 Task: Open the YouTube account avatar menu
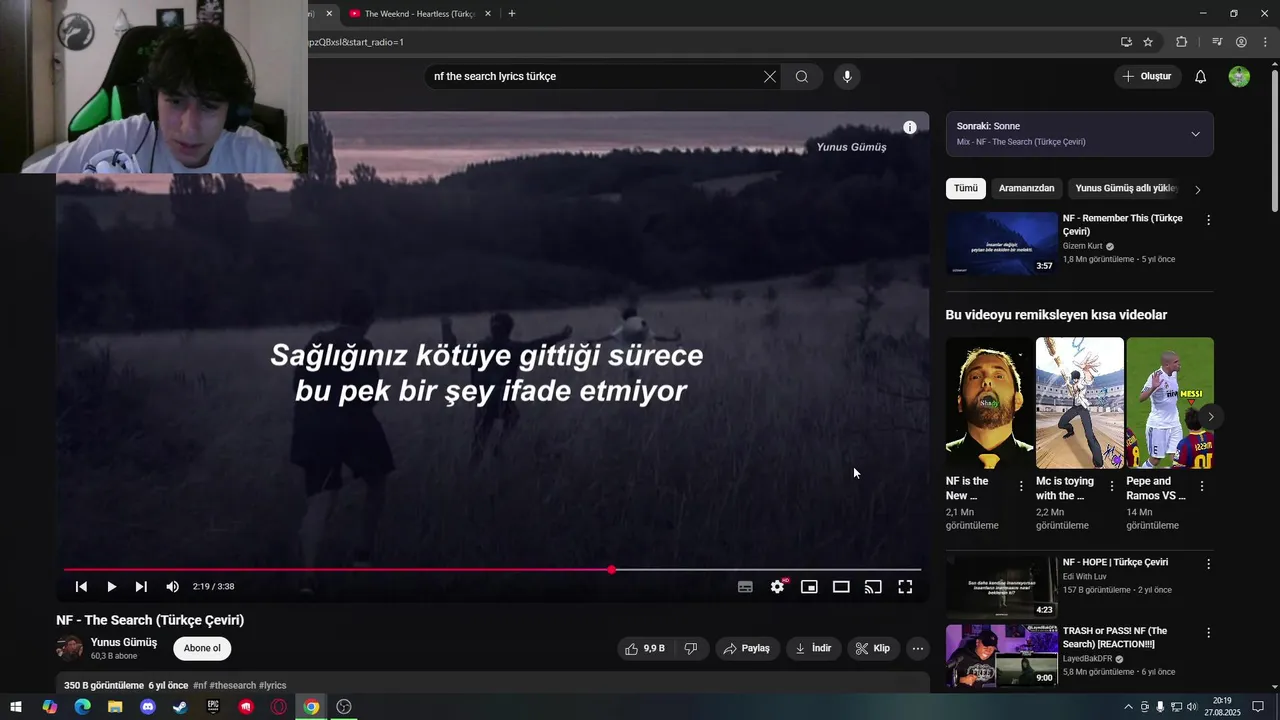coord(1239,77)
